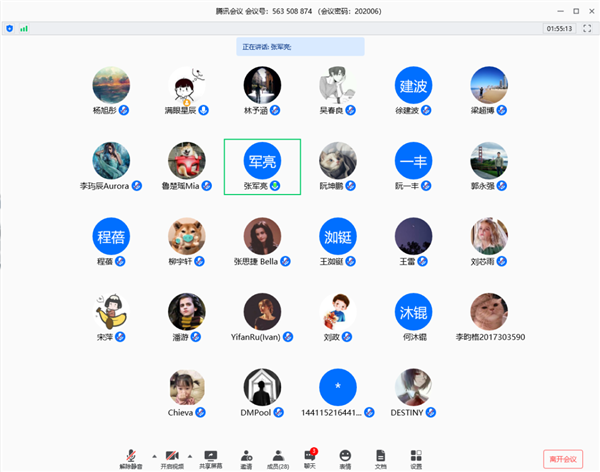Start screen sharing with 共享屏幕
The image size is (600, 472).
[x=211, y=457]
